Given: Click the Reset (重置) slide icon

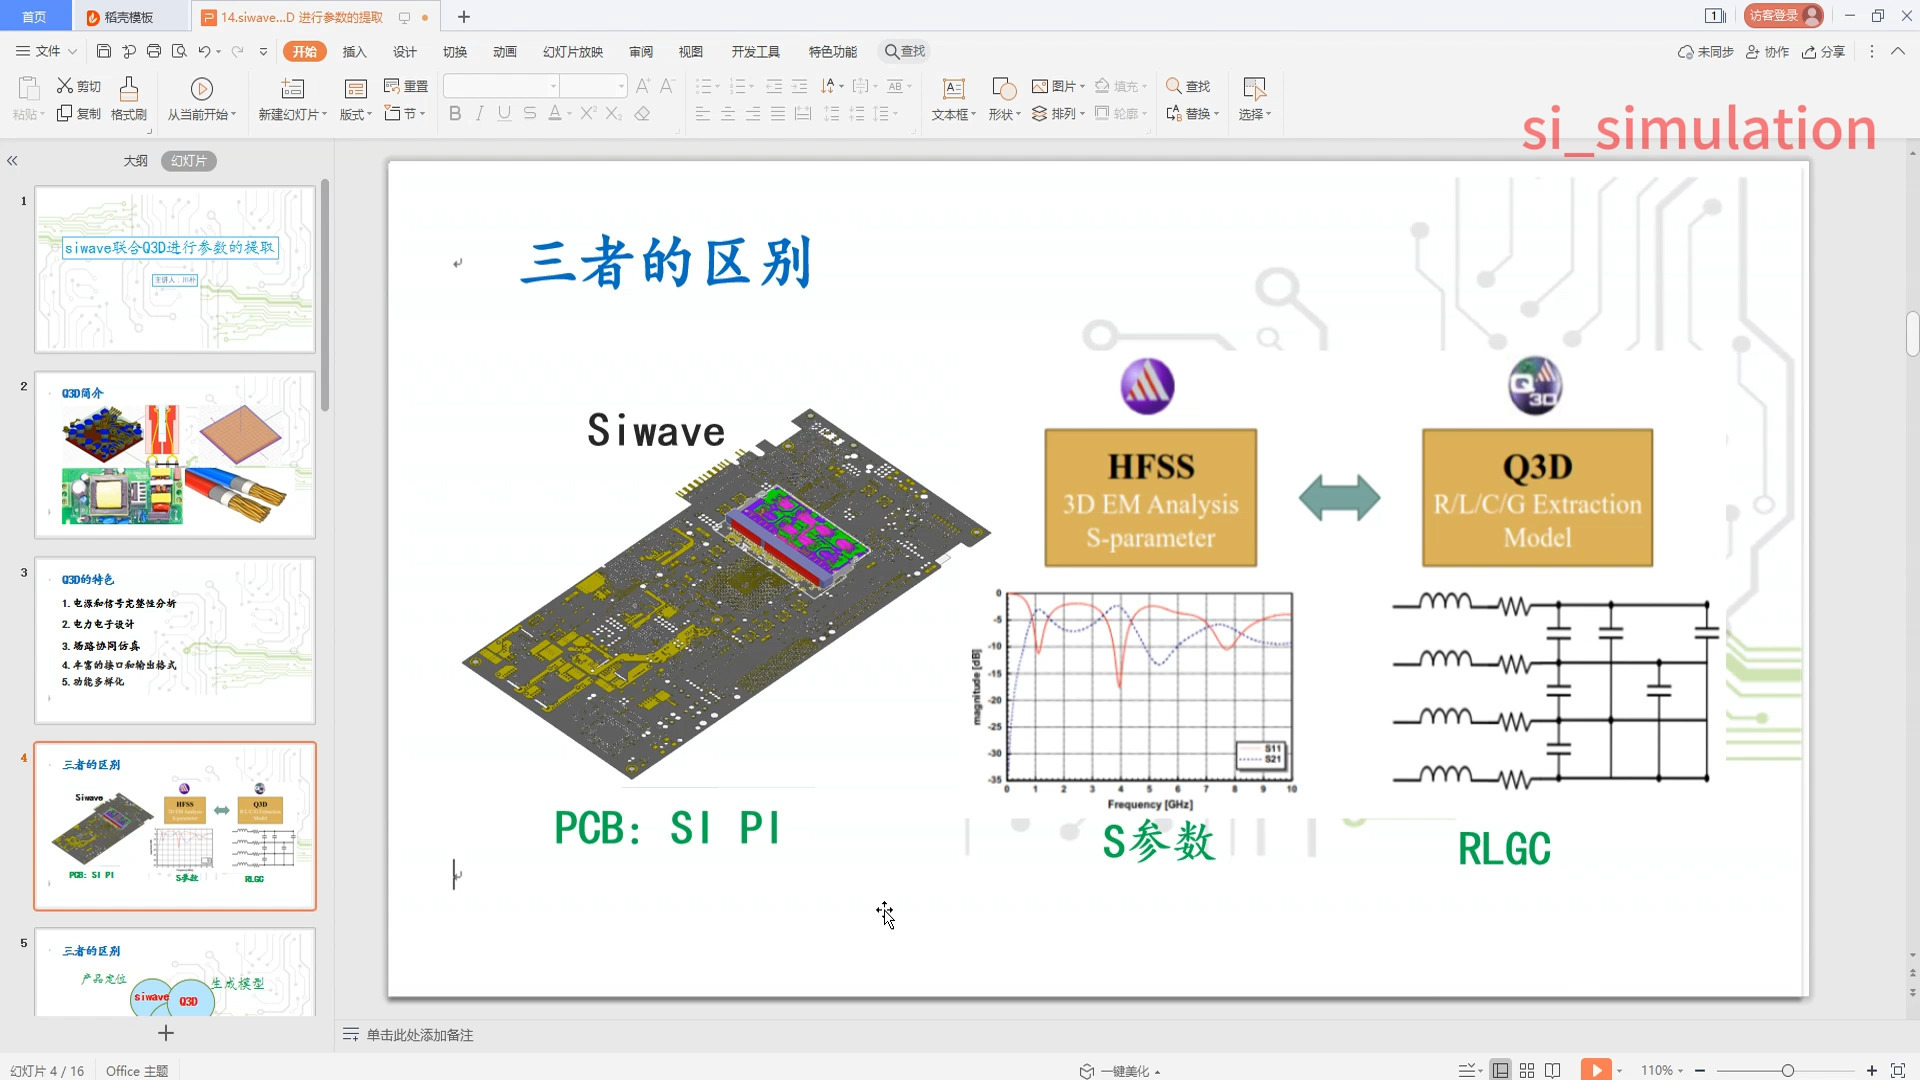Looking at the screenshot, I should pos(392,86).
